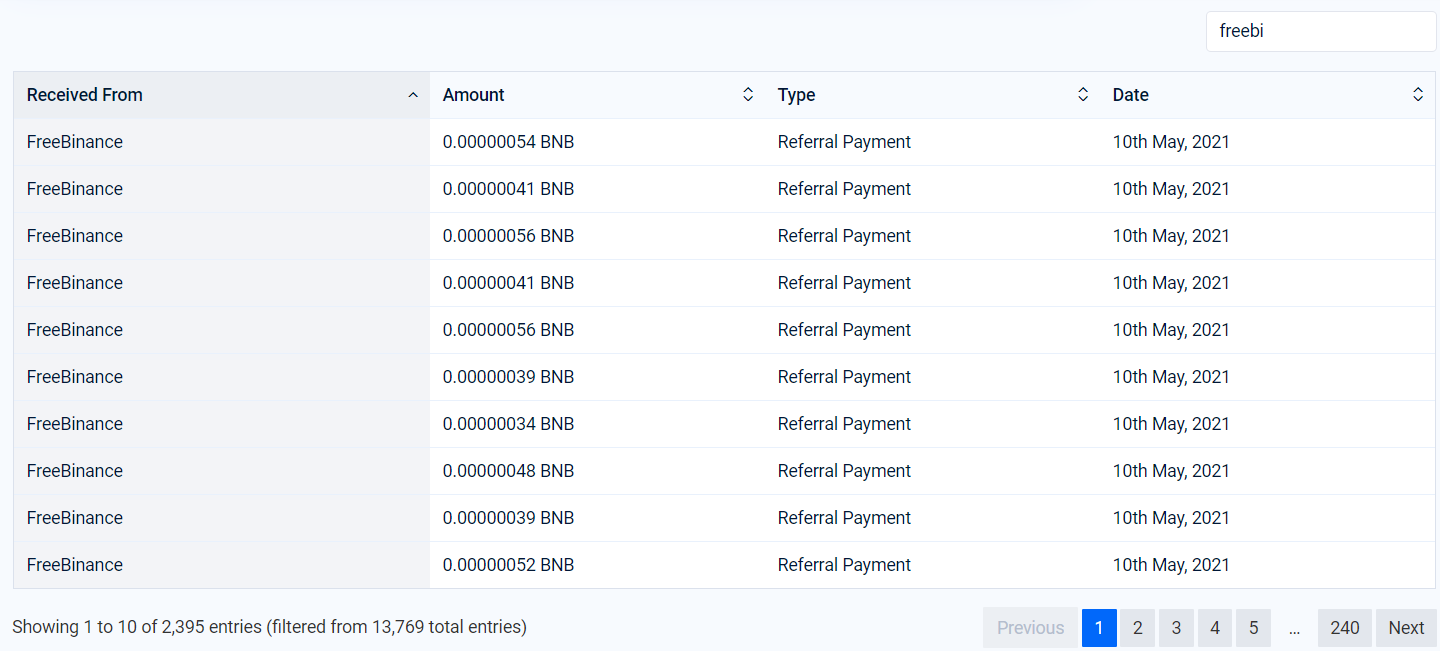
Task: Sort by Received From ascending arrow
Action: point(413,95)
